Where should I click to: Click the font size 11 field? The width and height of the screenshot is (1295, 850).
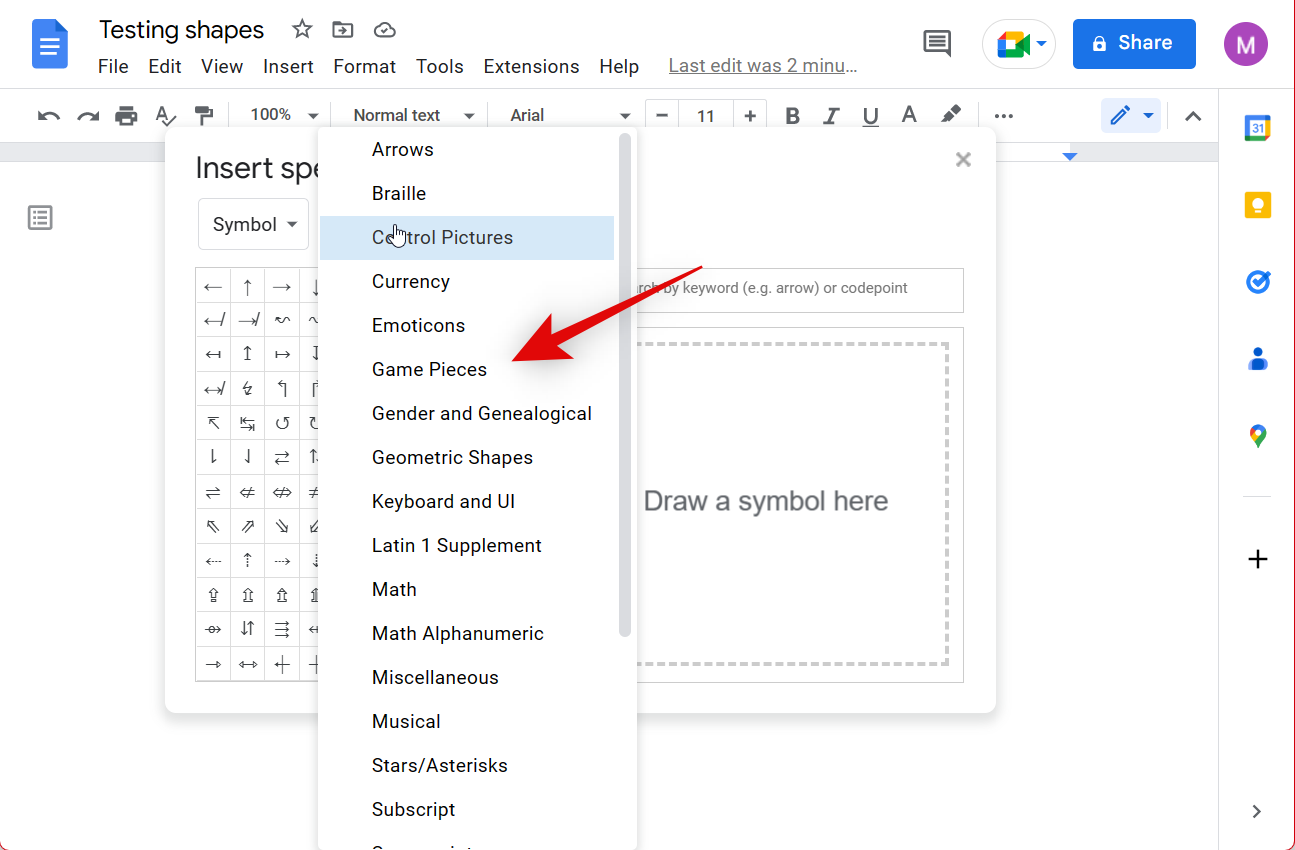[x=706, y=116]
